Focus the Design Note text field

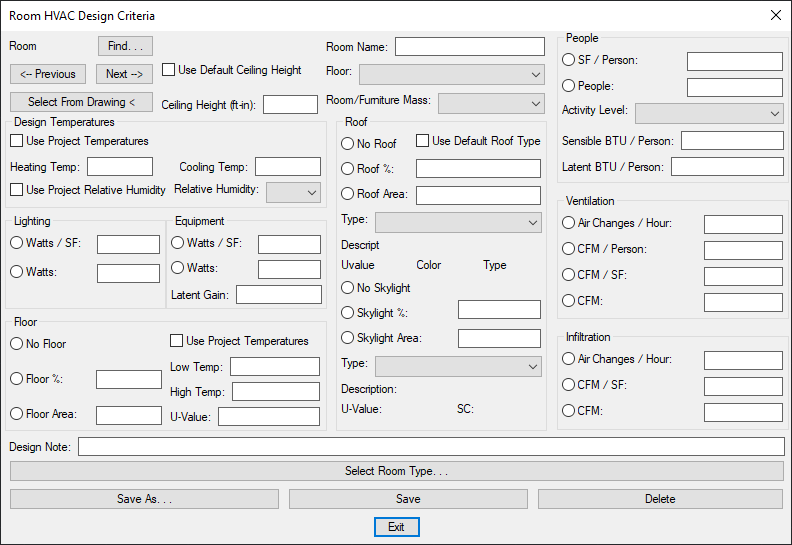(431, 447)
